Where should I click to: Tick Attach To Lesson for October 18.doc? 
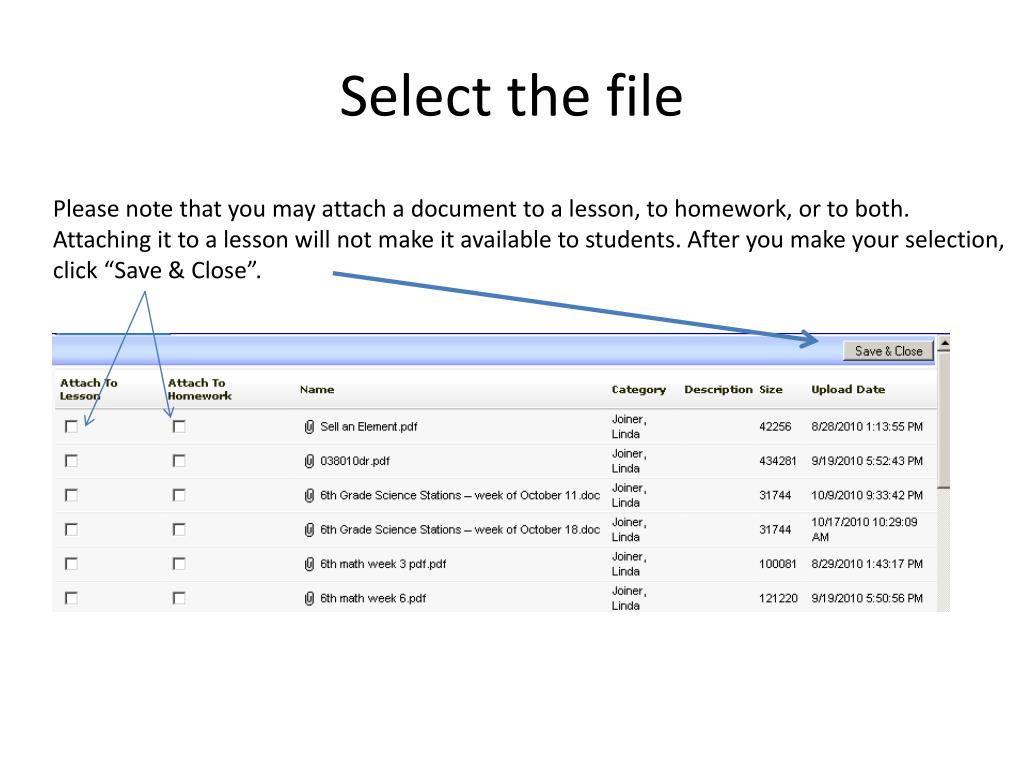(x=71, y=530)
